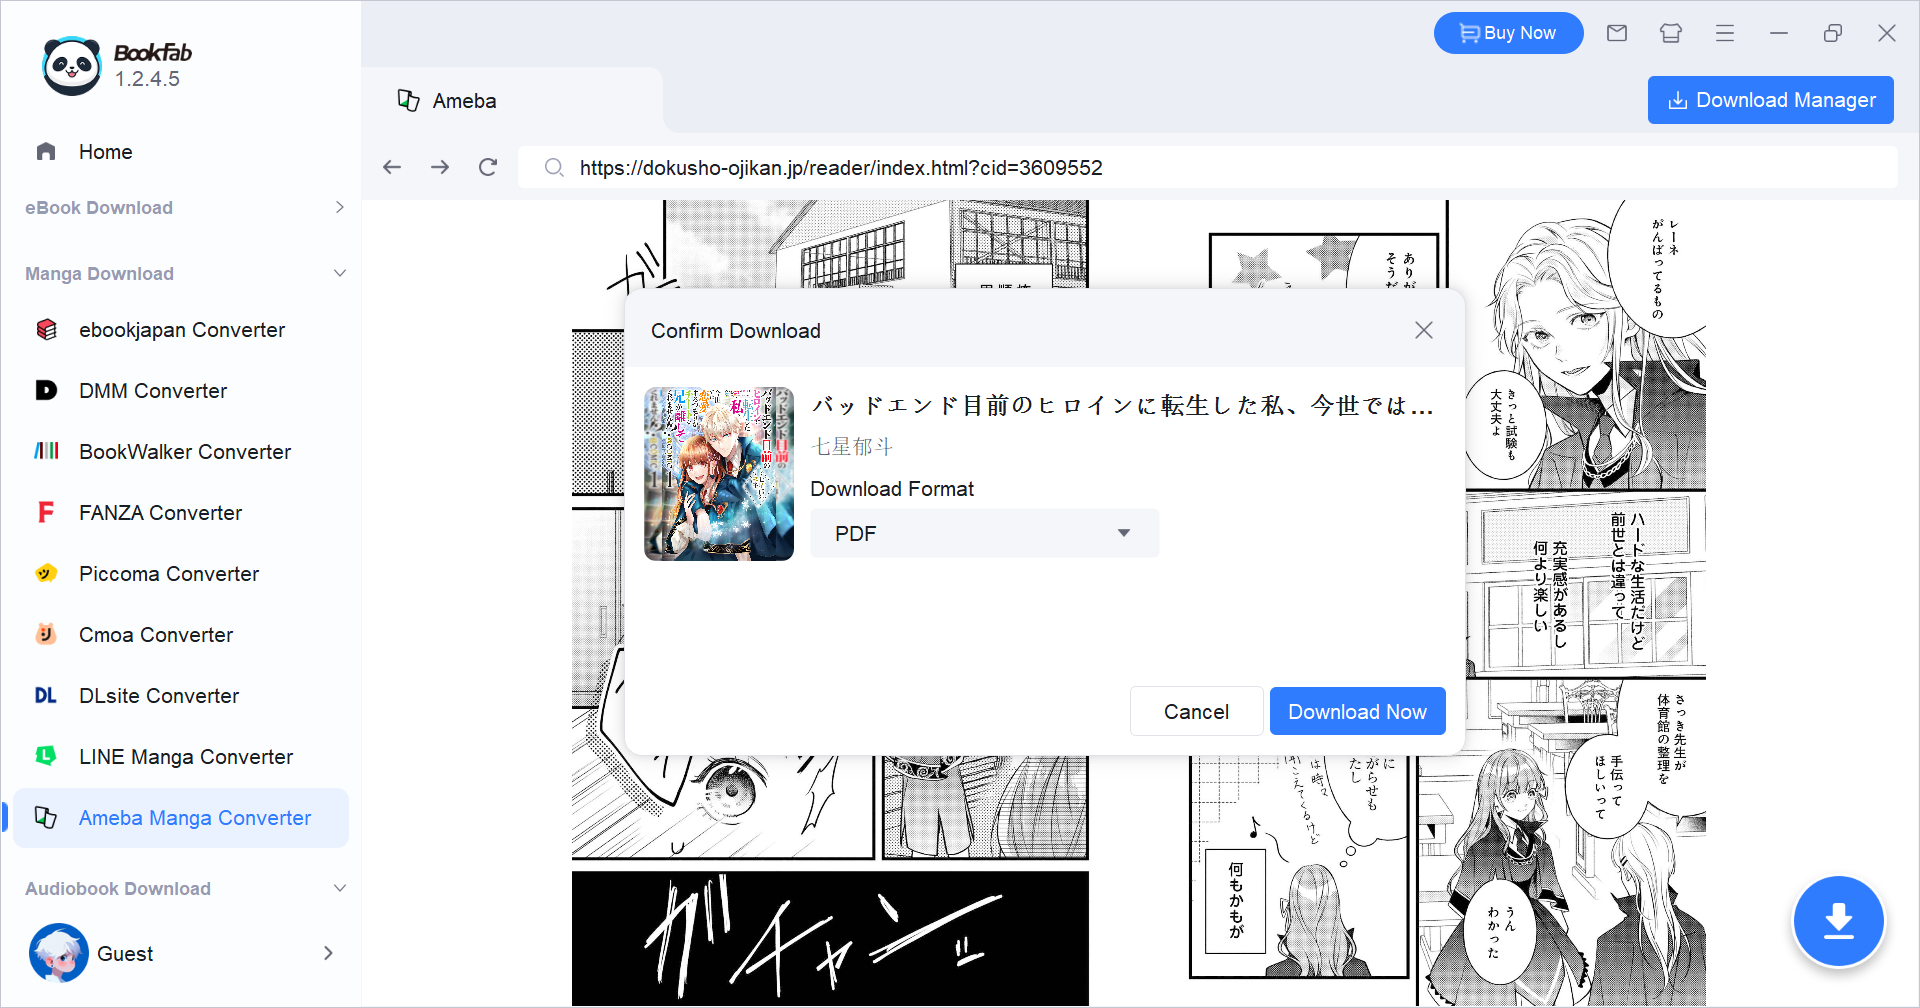This screenshot has width=1920, height=1008.
Task: Click the Download Format label
Action: 892,488
